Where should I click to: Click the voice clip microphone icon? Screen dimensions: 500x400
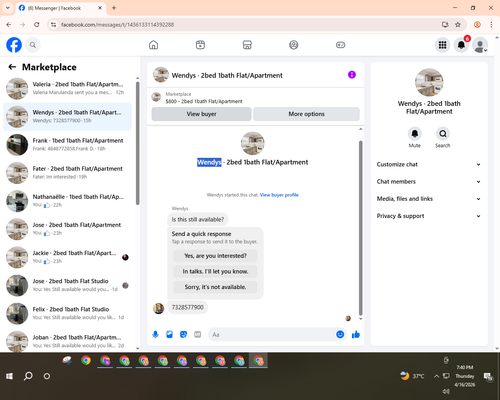point(155,334)
